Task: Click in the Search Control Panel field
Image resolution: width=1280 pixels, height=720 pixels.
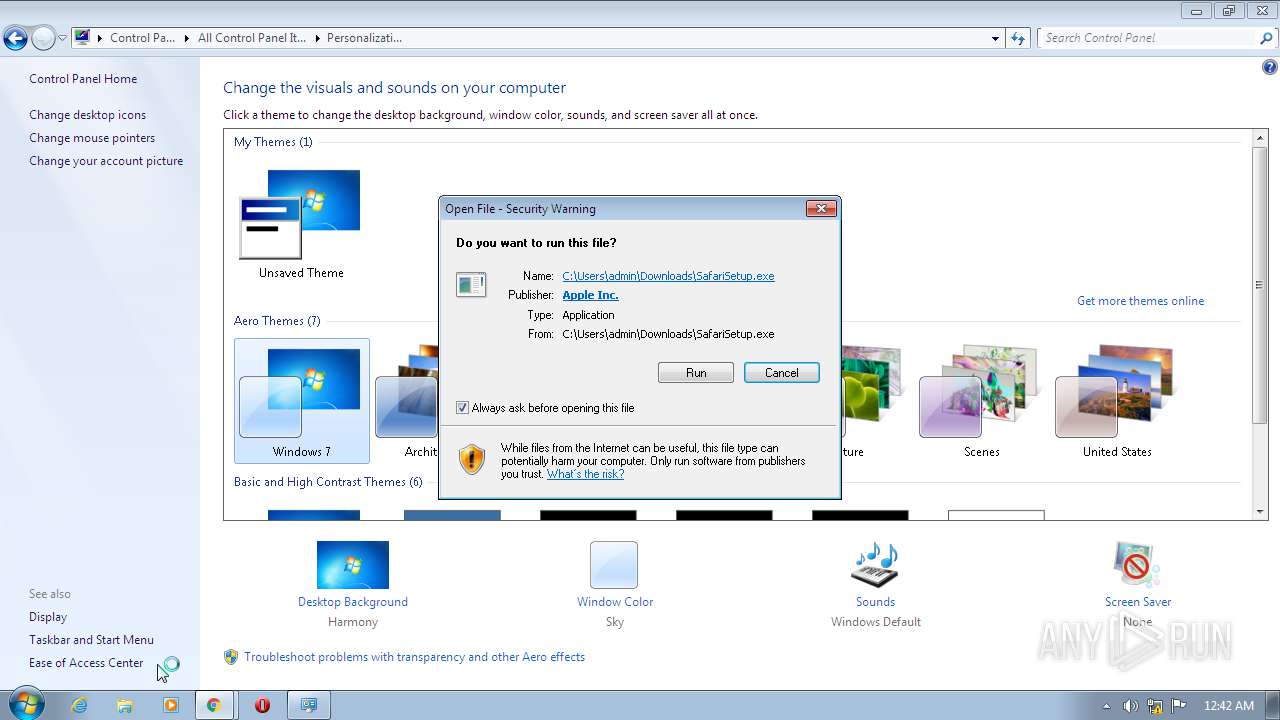Action: click(1148, 38)
